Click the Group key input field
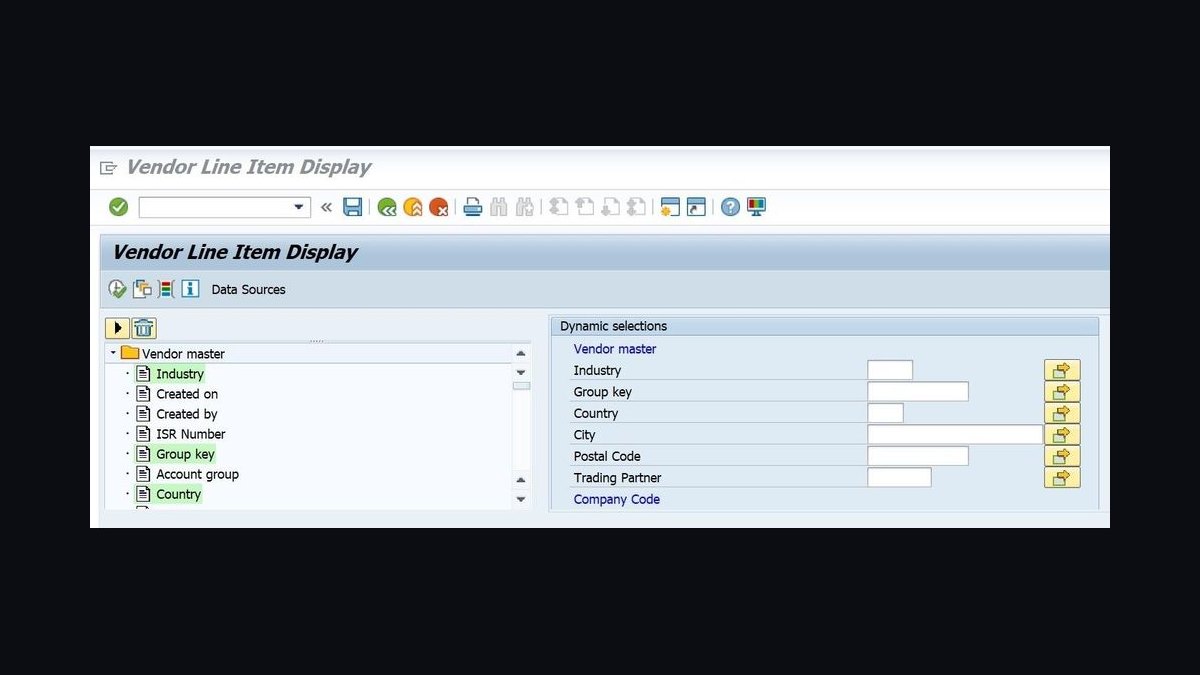Viewport: 1200px width, 675px height. tap(918, 392)
